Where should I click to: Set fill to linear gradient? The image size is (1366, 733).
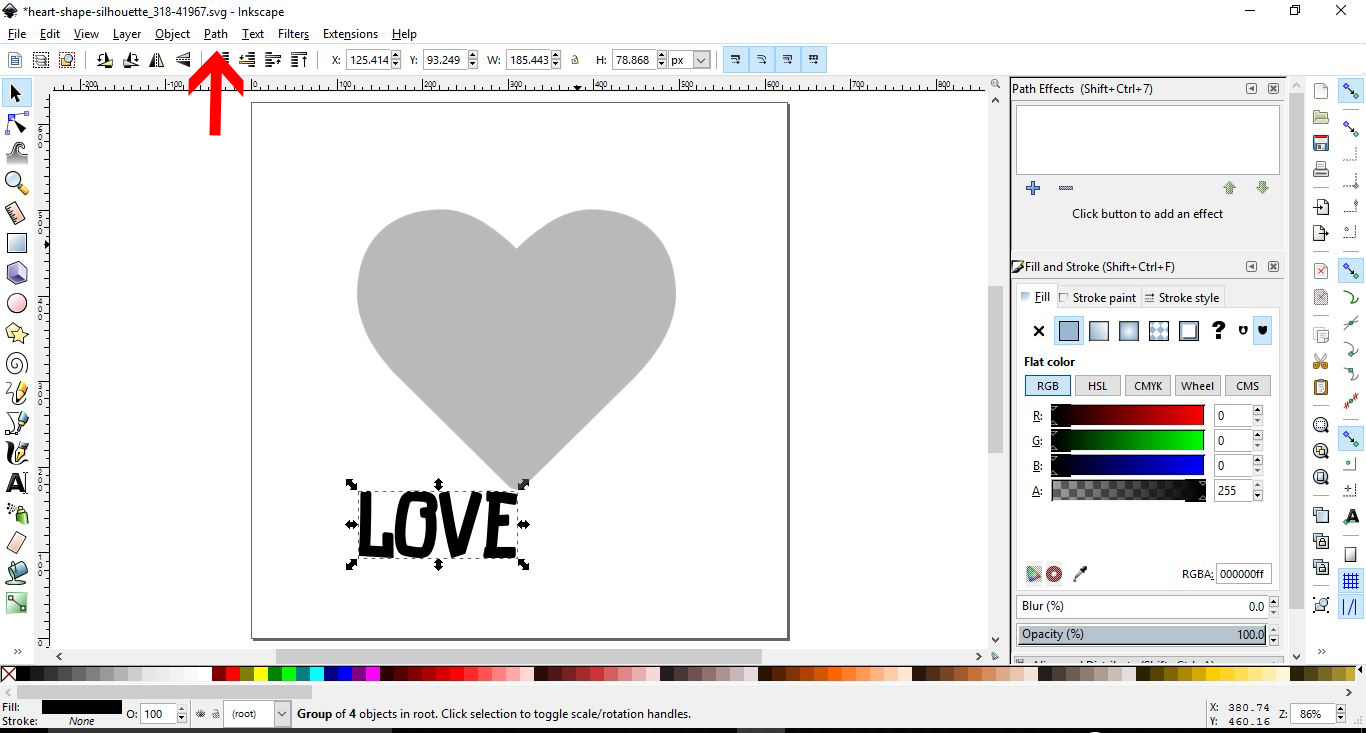[x=1098, y=331]
